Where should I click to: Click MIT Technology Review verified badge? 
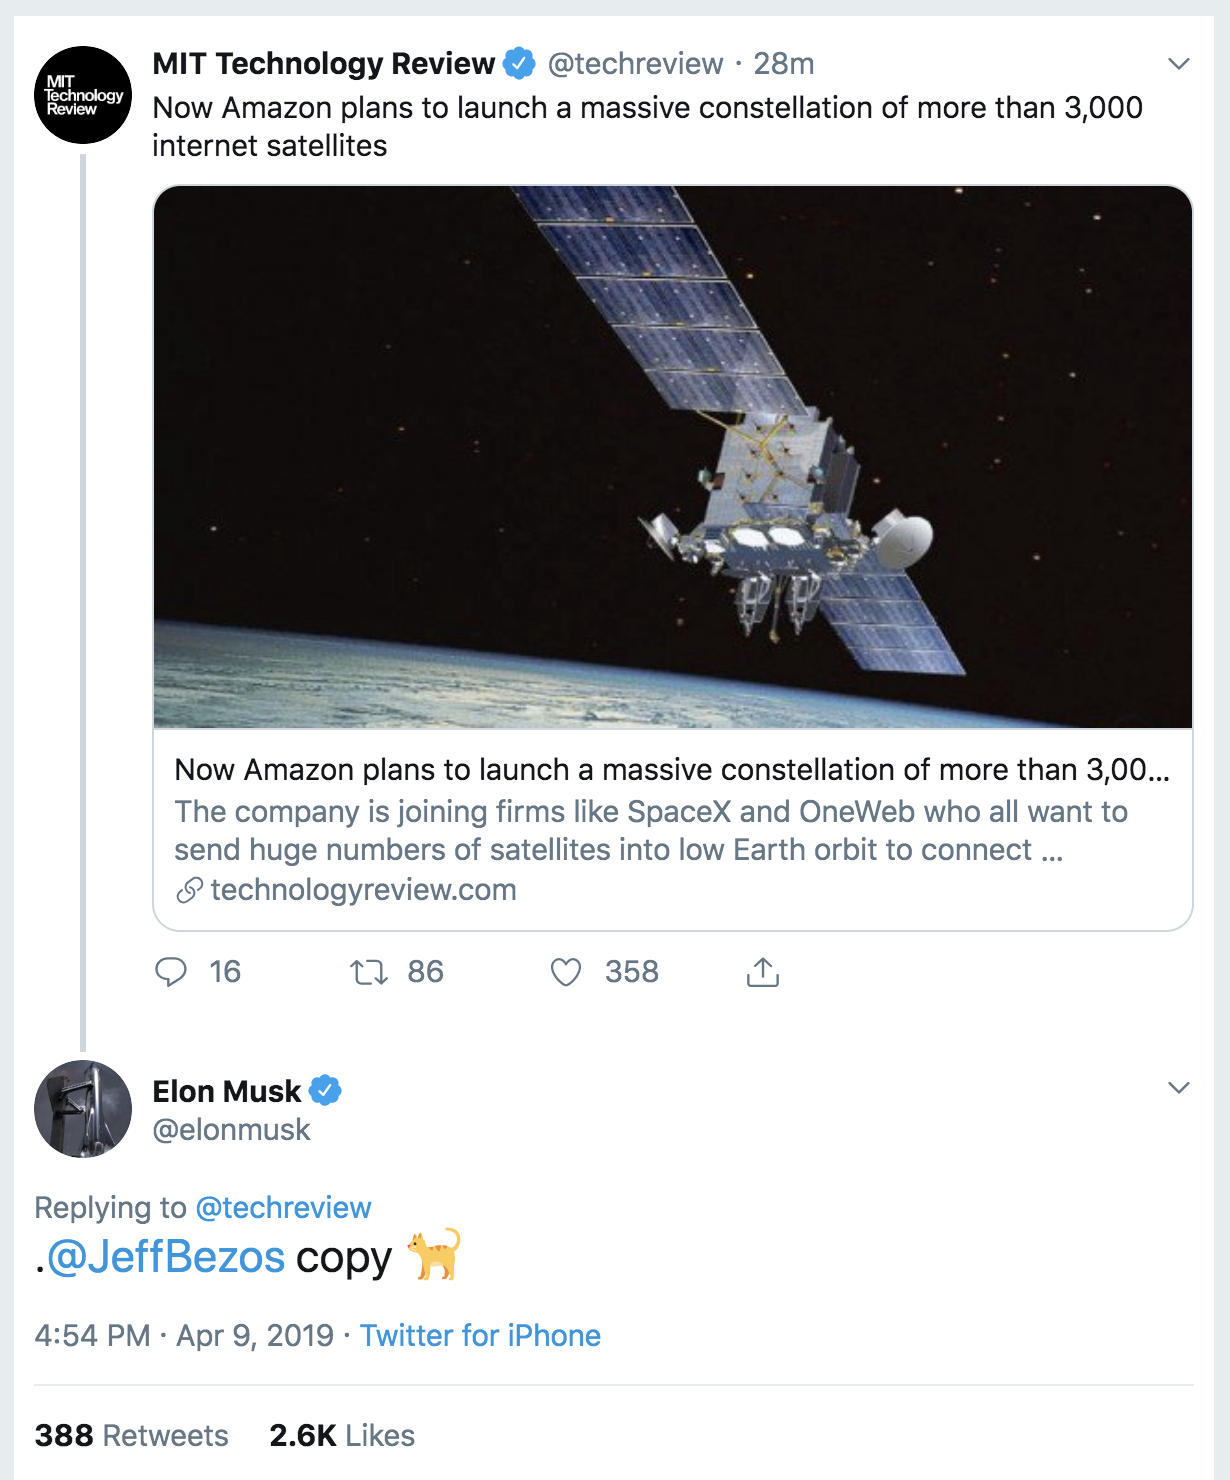(x=518, y=63)
